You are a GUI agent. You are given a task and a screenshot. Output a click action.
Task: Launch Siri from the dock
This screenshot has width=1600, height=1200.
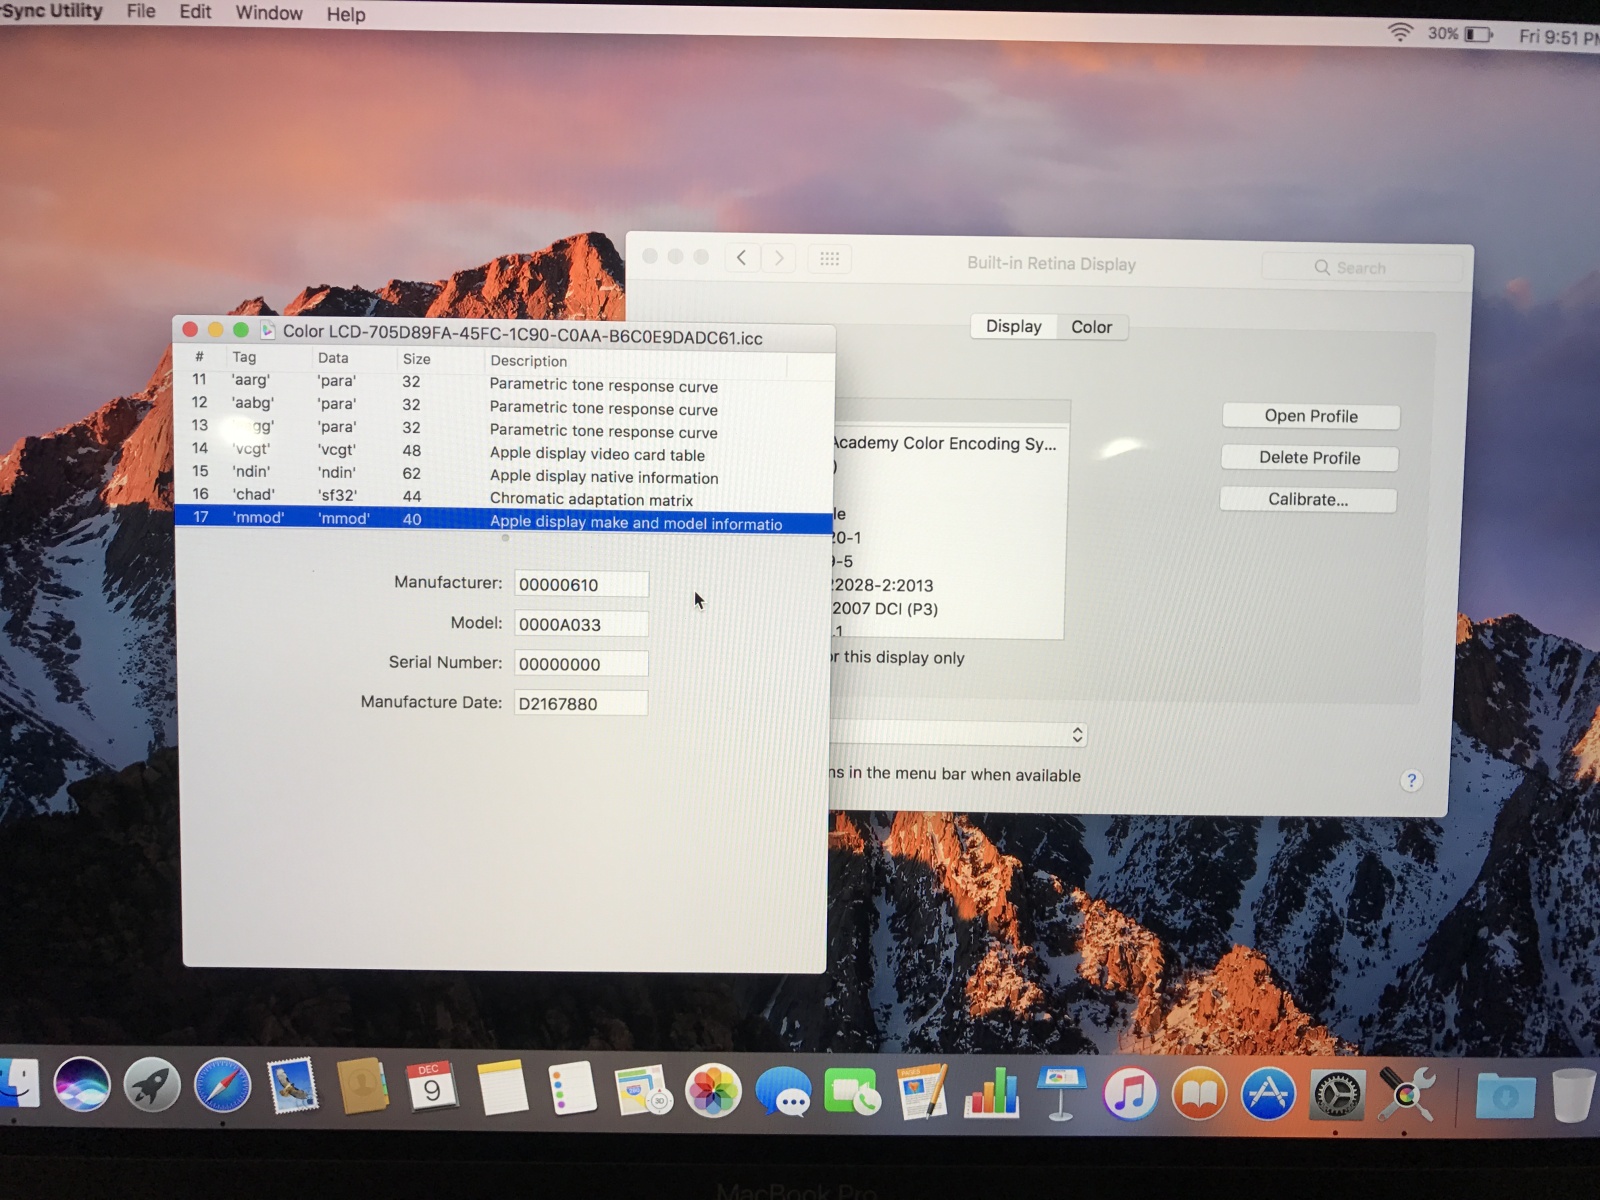point(82,1085)
